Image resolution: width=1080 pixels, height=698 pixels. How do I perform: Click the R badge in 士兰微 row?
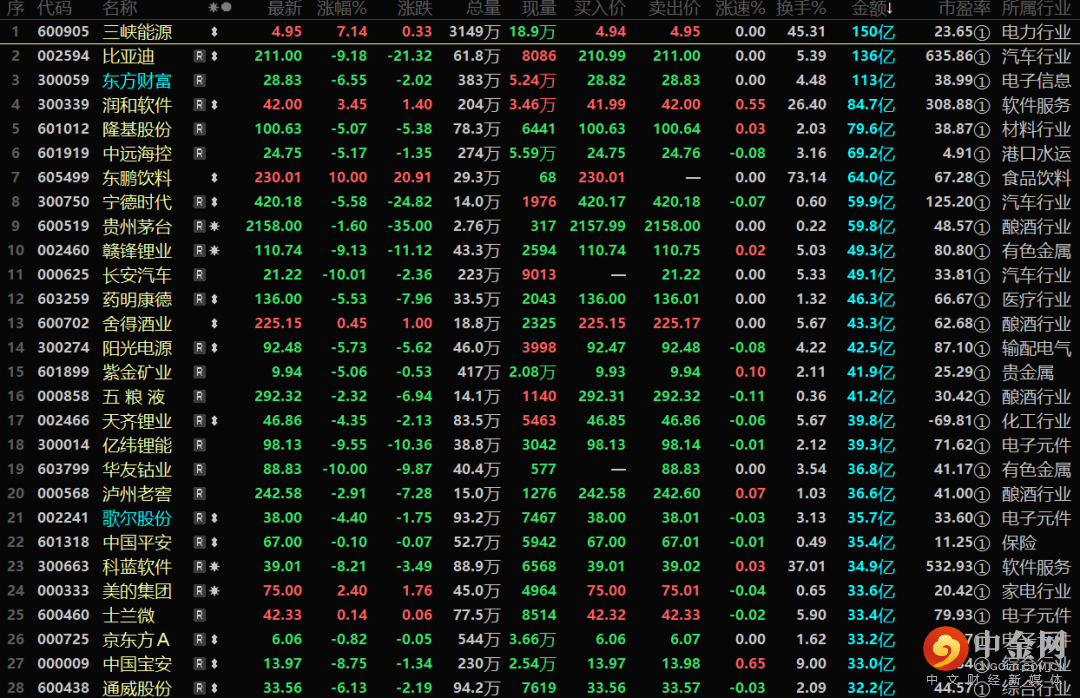tap(199, 615)
